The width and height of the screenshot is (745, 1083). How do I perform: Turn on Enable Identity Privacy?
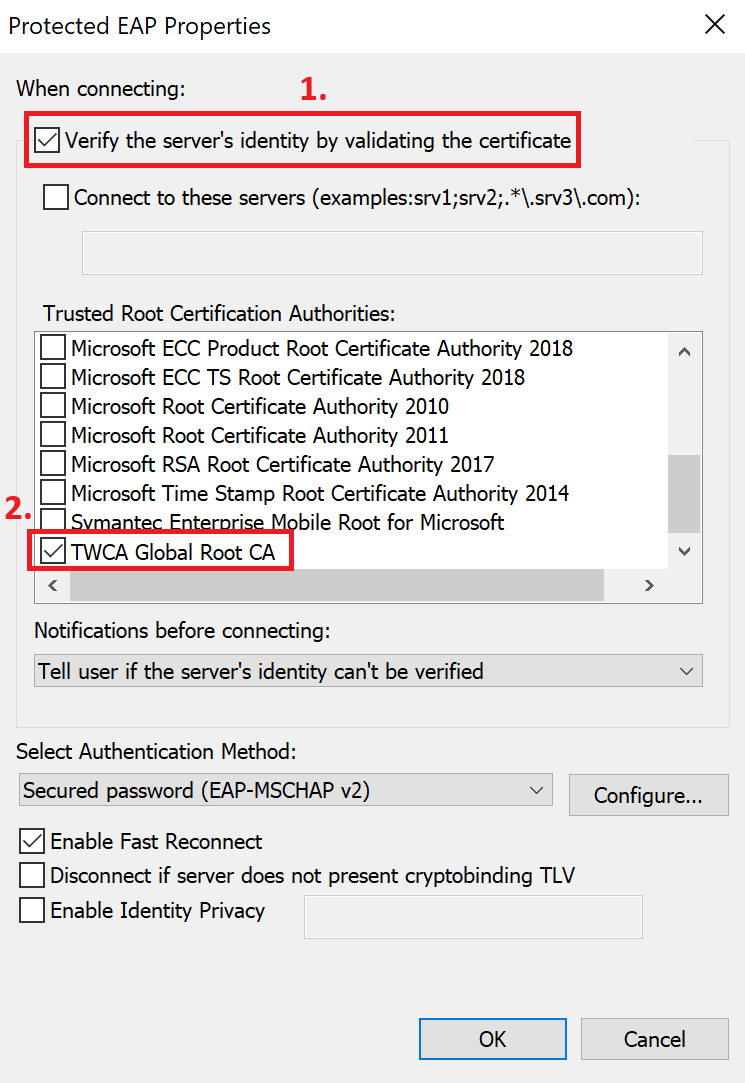pos(31,911)
